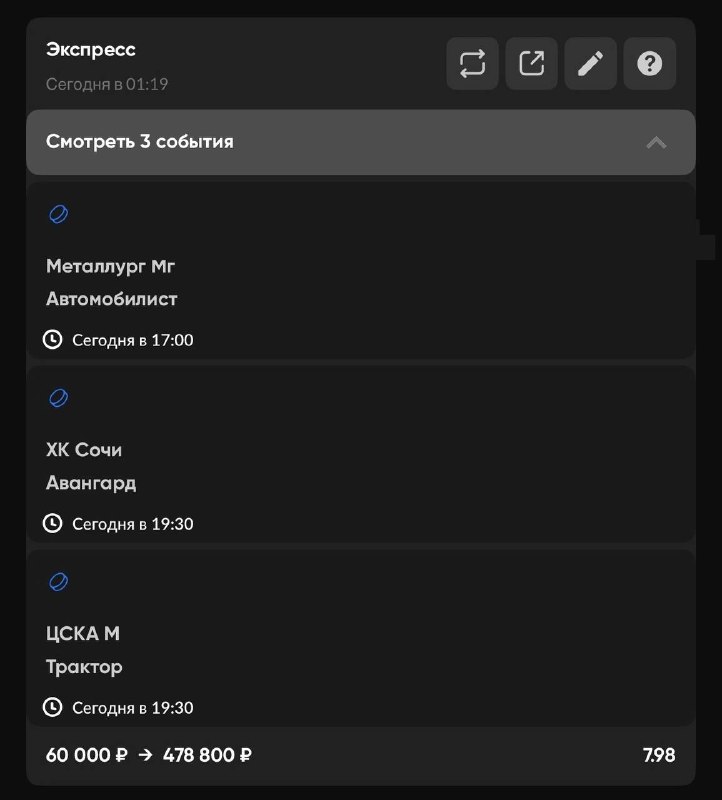Viewport: 722px width, 800px height.
Task: Click hockey puck icon above Металлург Мг
Action: click(x=59, y=215)
